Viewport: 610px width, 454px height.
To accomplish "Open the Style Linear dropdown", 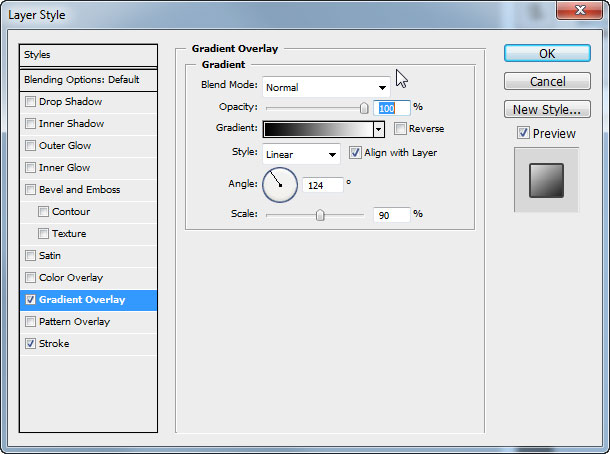I will click(301, 154).
